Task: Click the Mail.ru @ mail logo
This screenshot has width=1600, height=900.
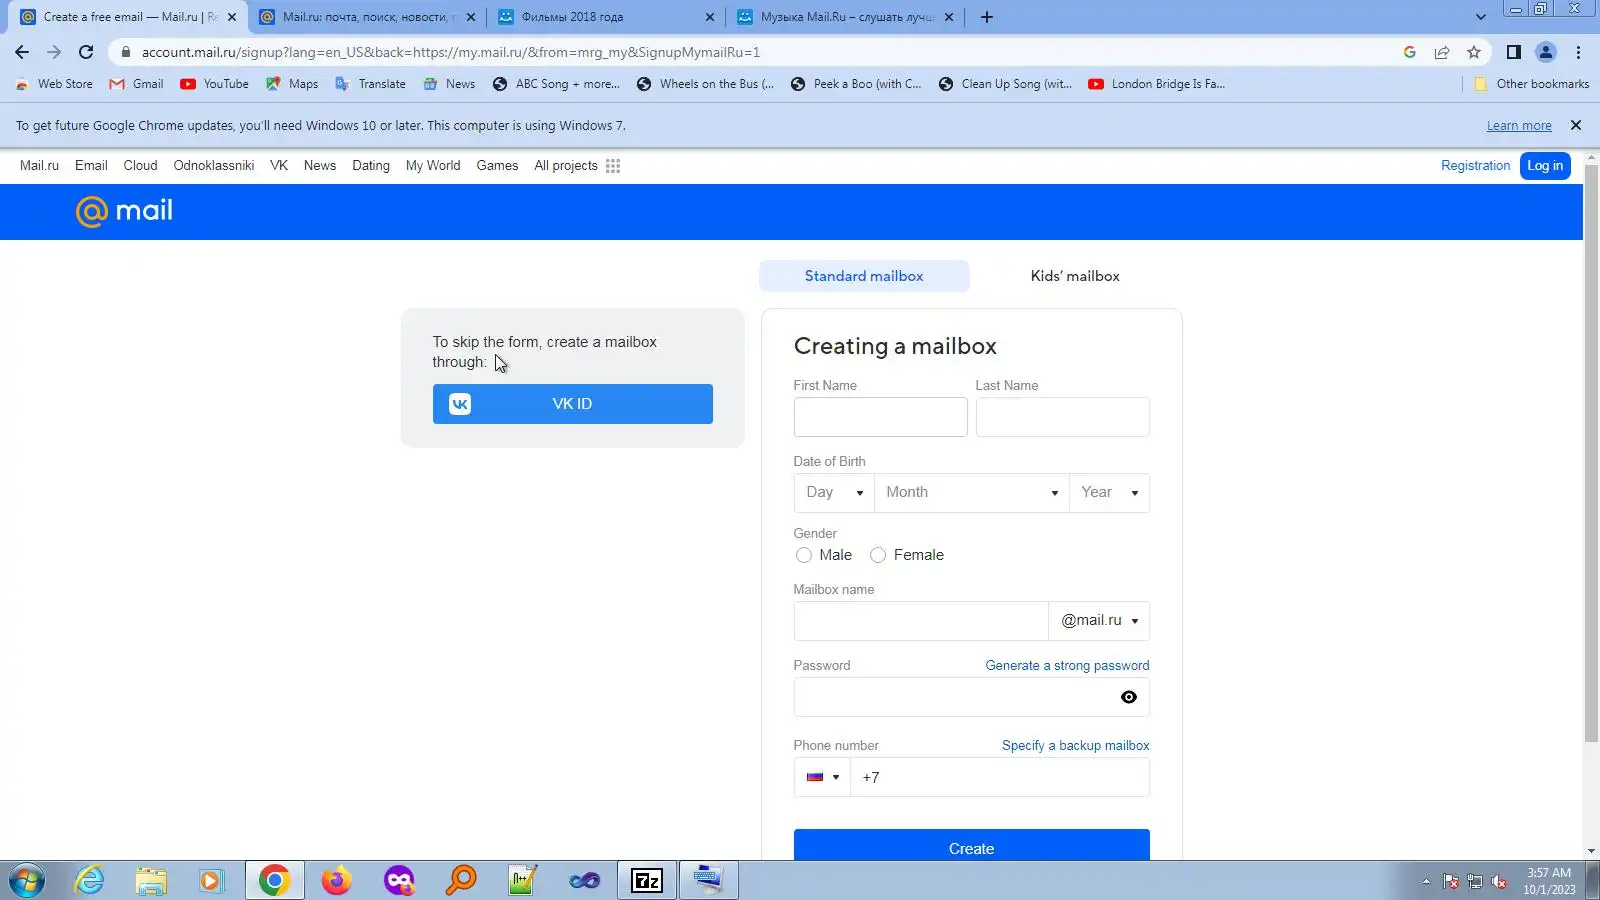Action: point(124,211)
